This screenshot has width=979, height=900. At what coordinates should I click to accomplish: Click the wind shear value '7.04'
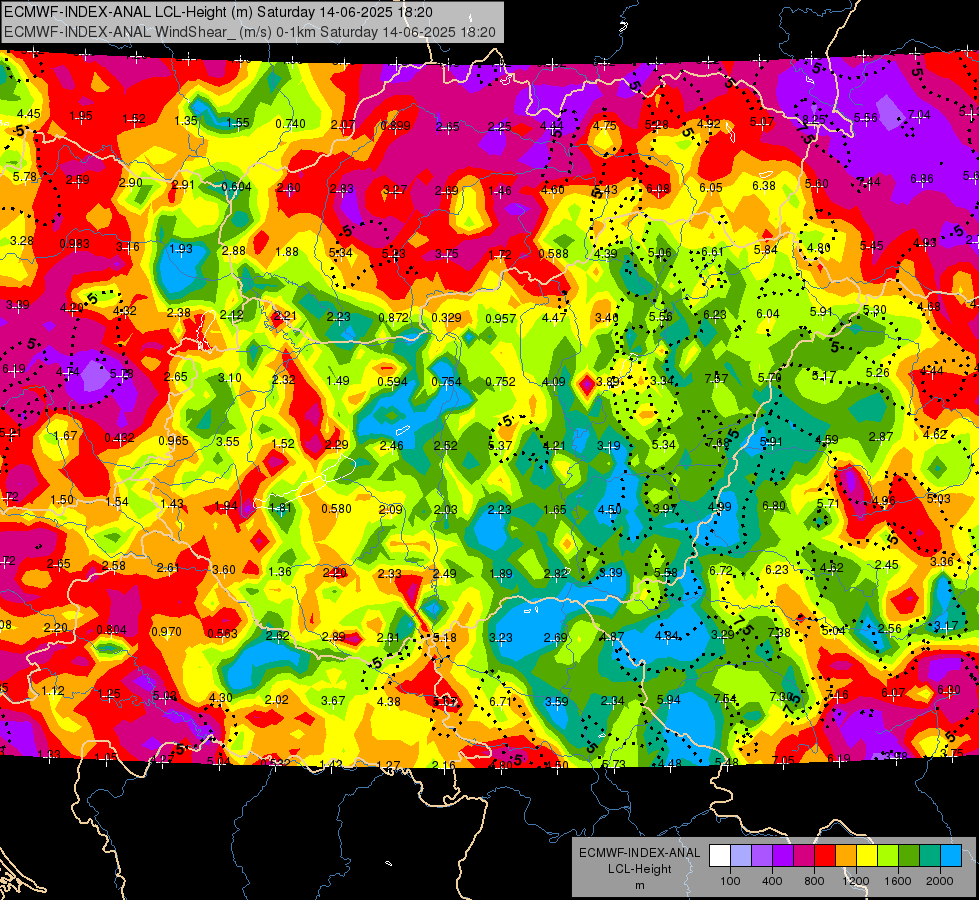point(918,114)
